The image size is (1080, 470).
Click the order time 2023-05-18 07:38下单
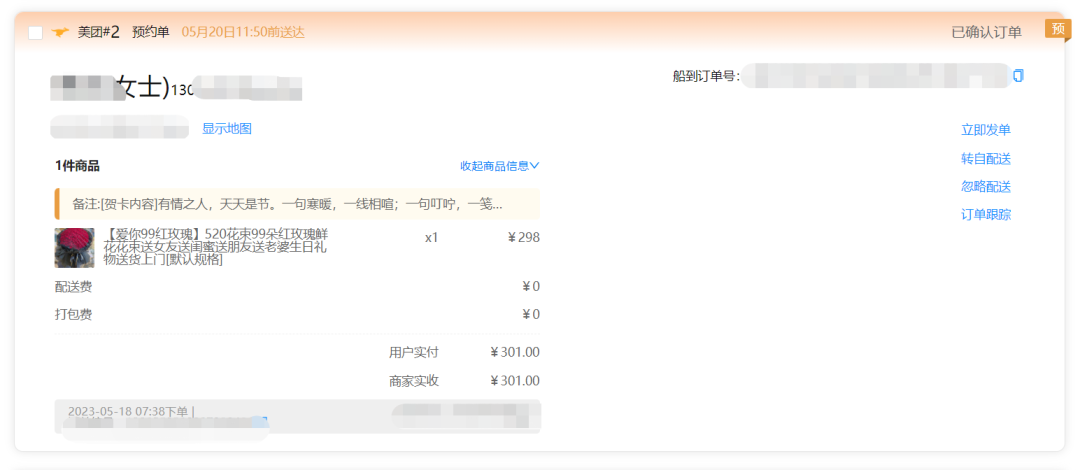coord(127,411)
